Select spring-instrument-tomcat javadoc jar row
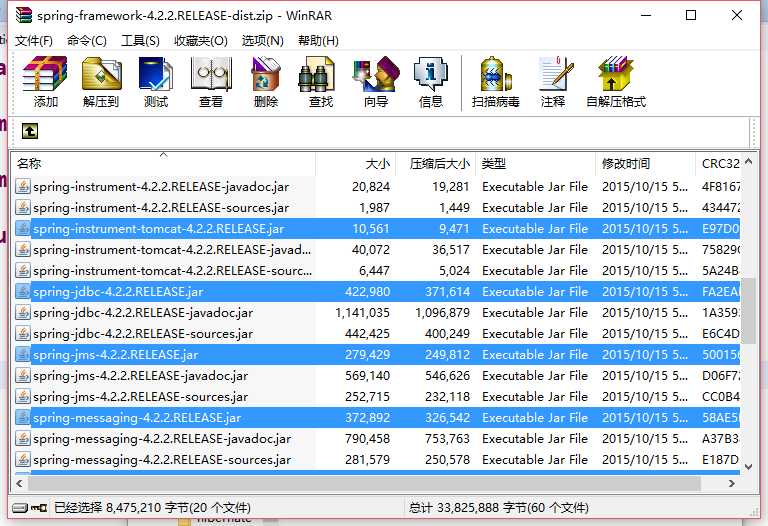Image resolution: width=768 pixels, height=526 pixels. [376, 250]
